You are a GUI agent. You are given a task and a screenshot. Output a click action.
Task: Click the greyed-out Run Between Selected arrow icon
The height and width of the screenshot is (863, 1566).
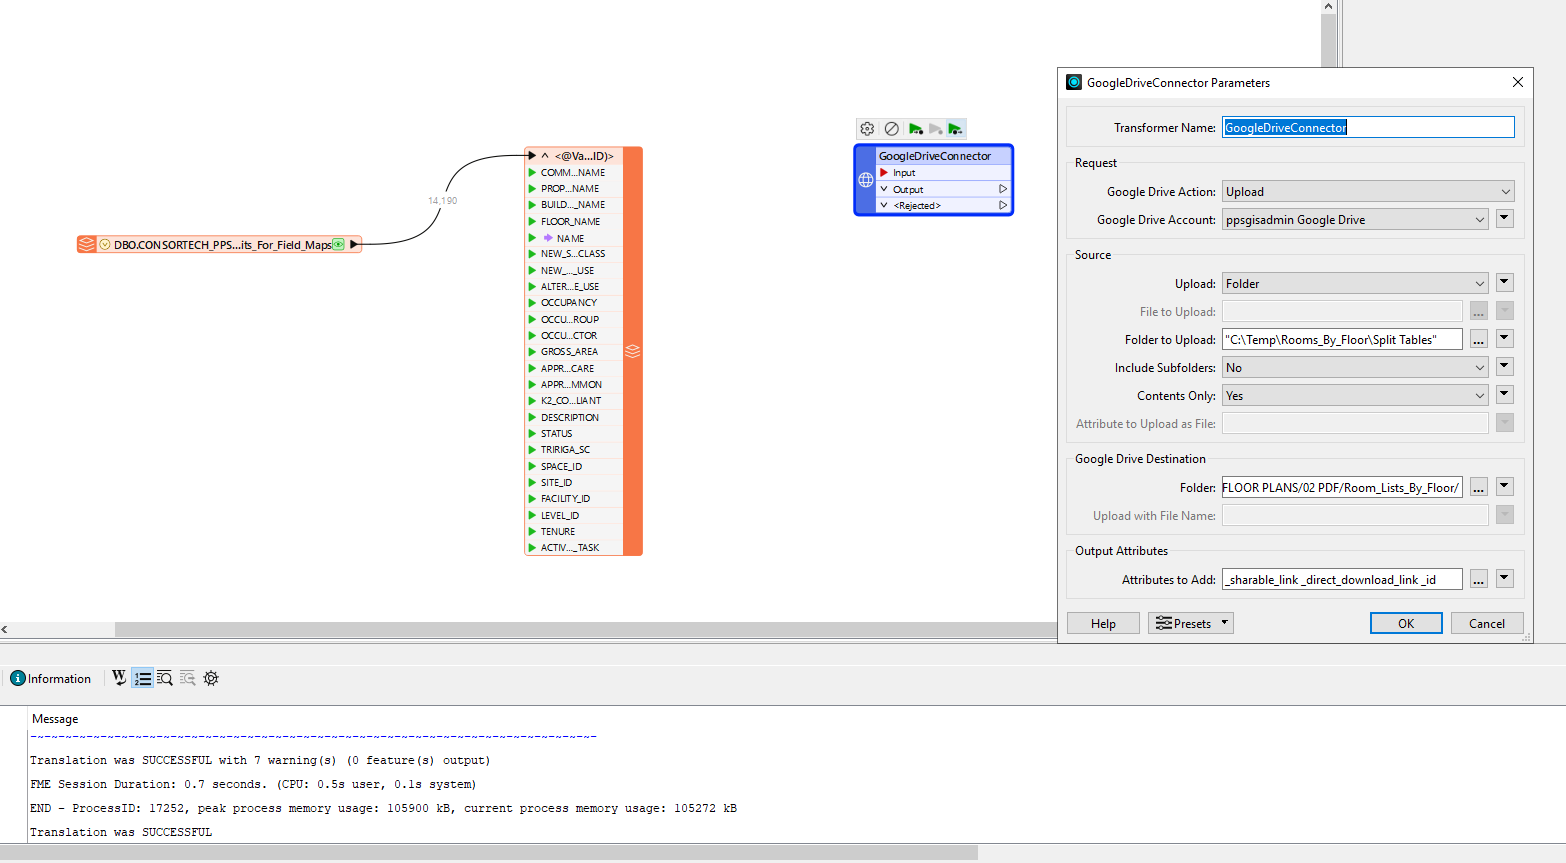click(935, 129)
